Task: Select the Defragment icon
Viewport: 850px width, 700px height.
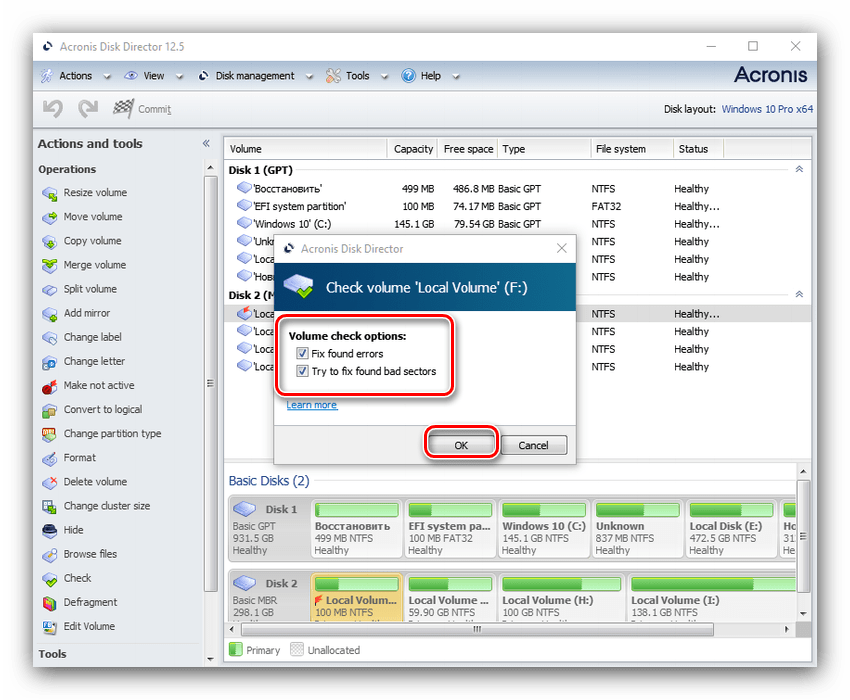Action: 50,603
